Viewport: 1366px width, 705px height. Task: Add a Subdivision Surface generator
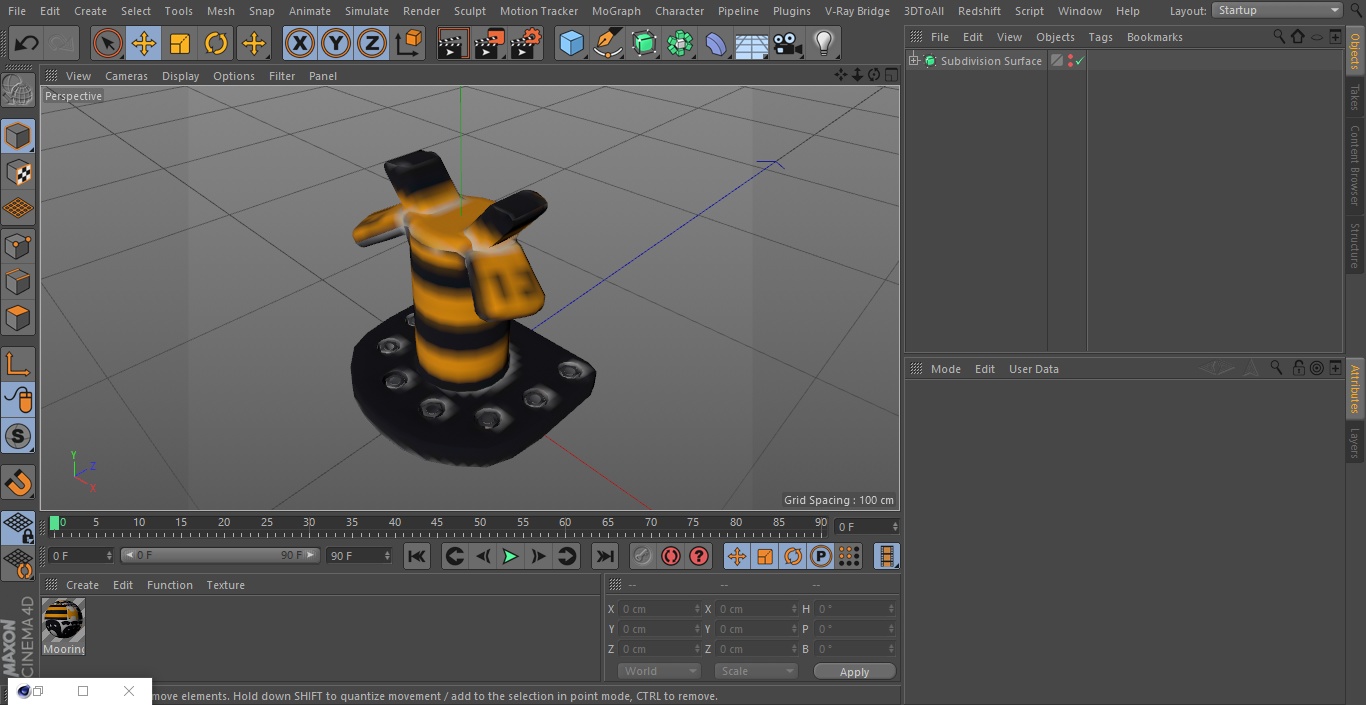coord(644,43)
